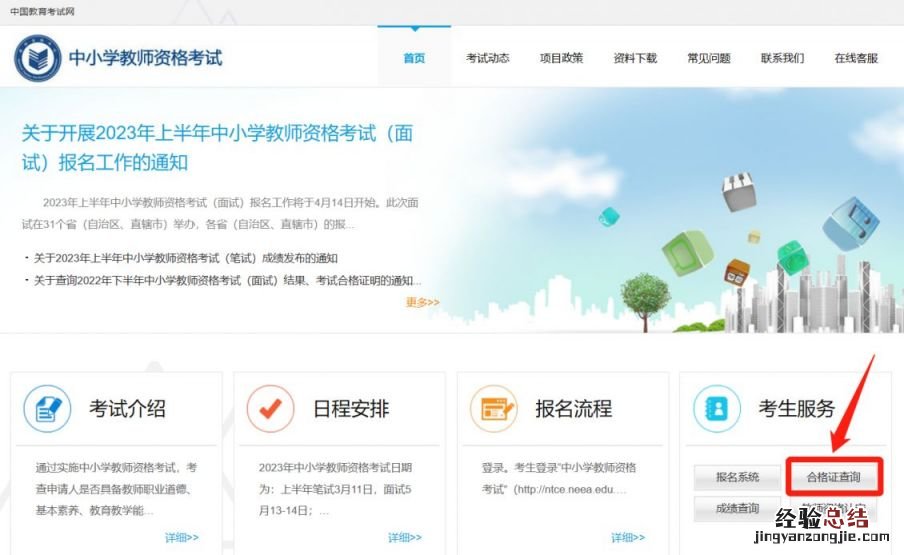Click the orange 更多>> link
Screen dimensions: 904x555
(423, 303)
